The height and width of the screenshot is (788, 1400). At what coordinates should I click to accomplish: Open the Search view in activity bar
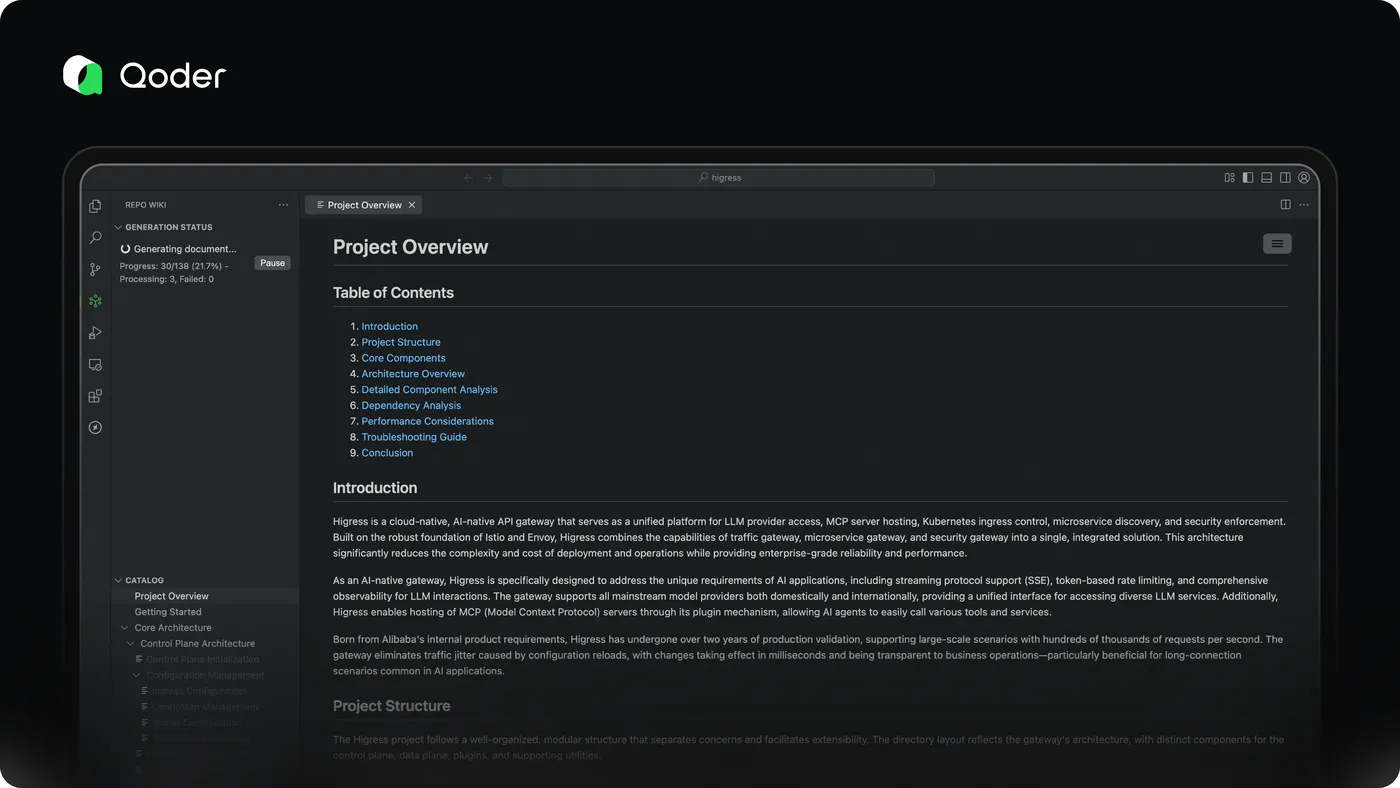click(x=95, y=238)
